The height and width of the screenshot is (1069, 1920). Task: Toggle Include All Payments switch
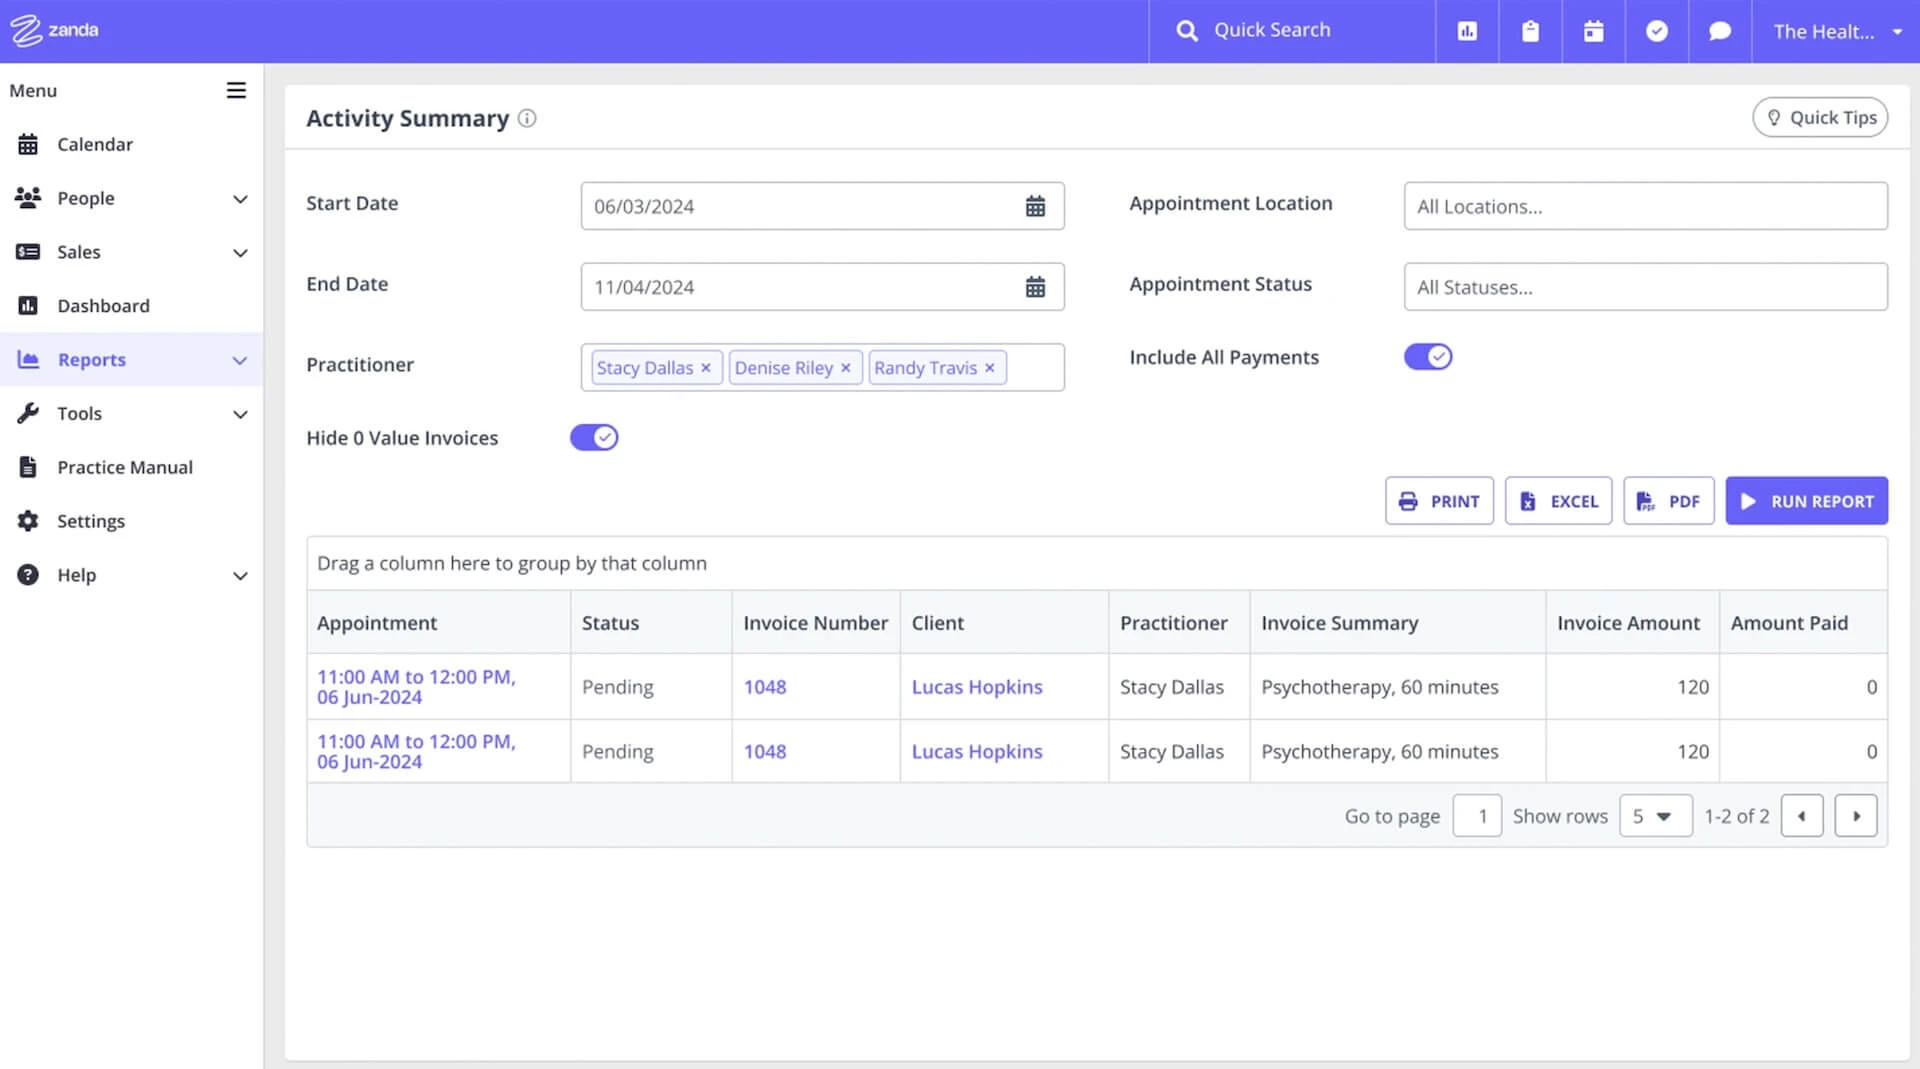1428,357
